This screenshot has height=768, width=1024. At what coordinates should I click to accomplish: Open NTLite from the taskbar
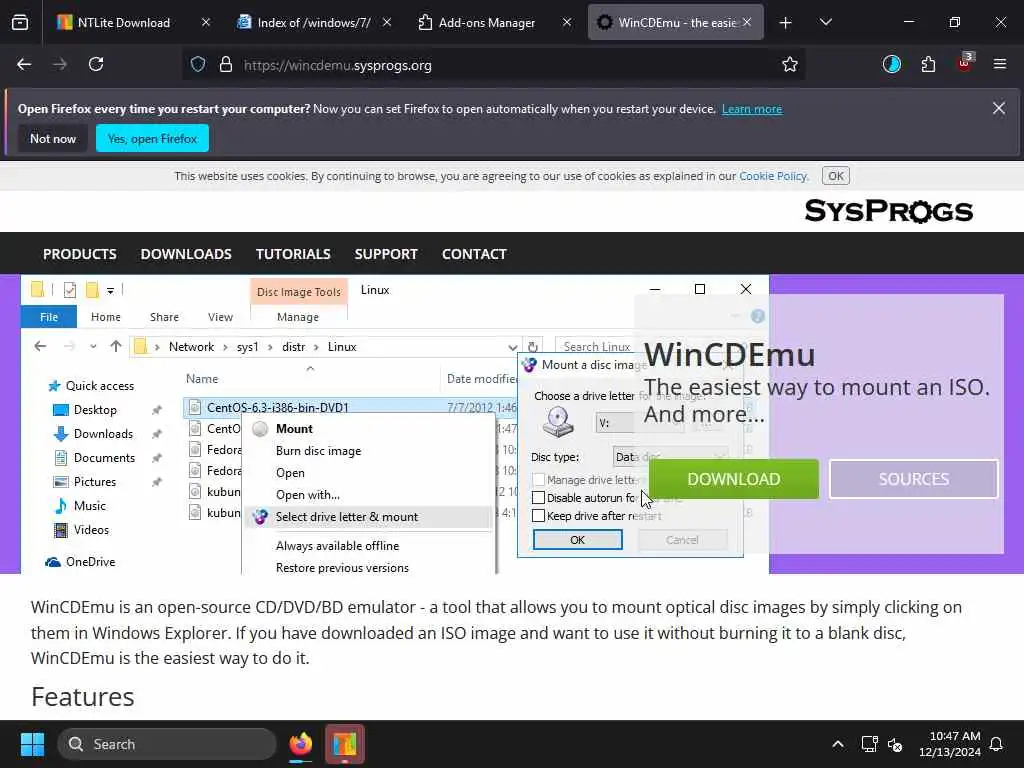[345, 744]
